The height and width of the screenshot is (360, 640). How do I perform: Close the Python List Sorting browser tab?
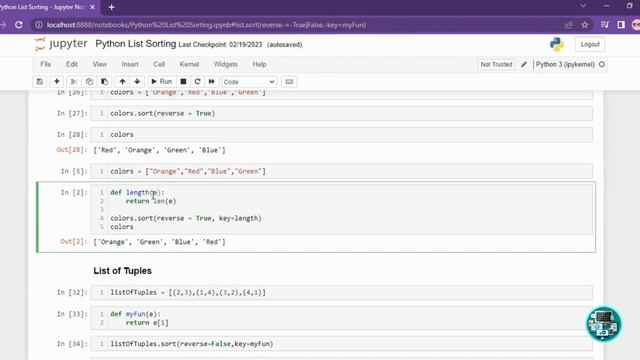[x=92, y=7]
